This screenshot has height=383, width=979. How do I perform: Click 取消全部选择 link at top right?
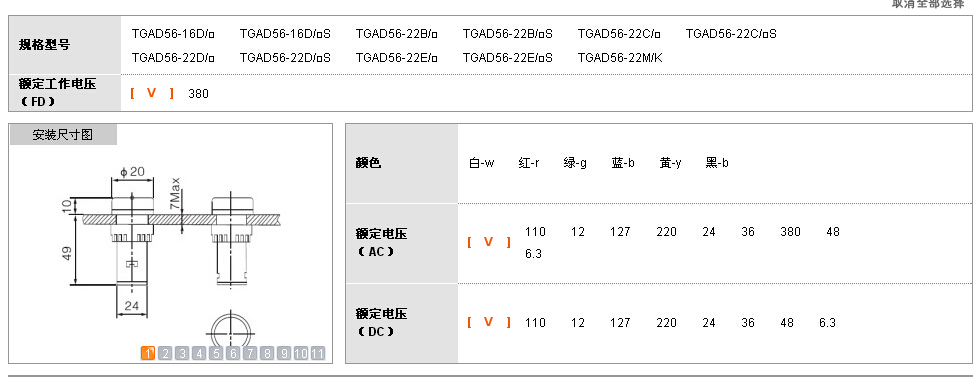[927, 3]
